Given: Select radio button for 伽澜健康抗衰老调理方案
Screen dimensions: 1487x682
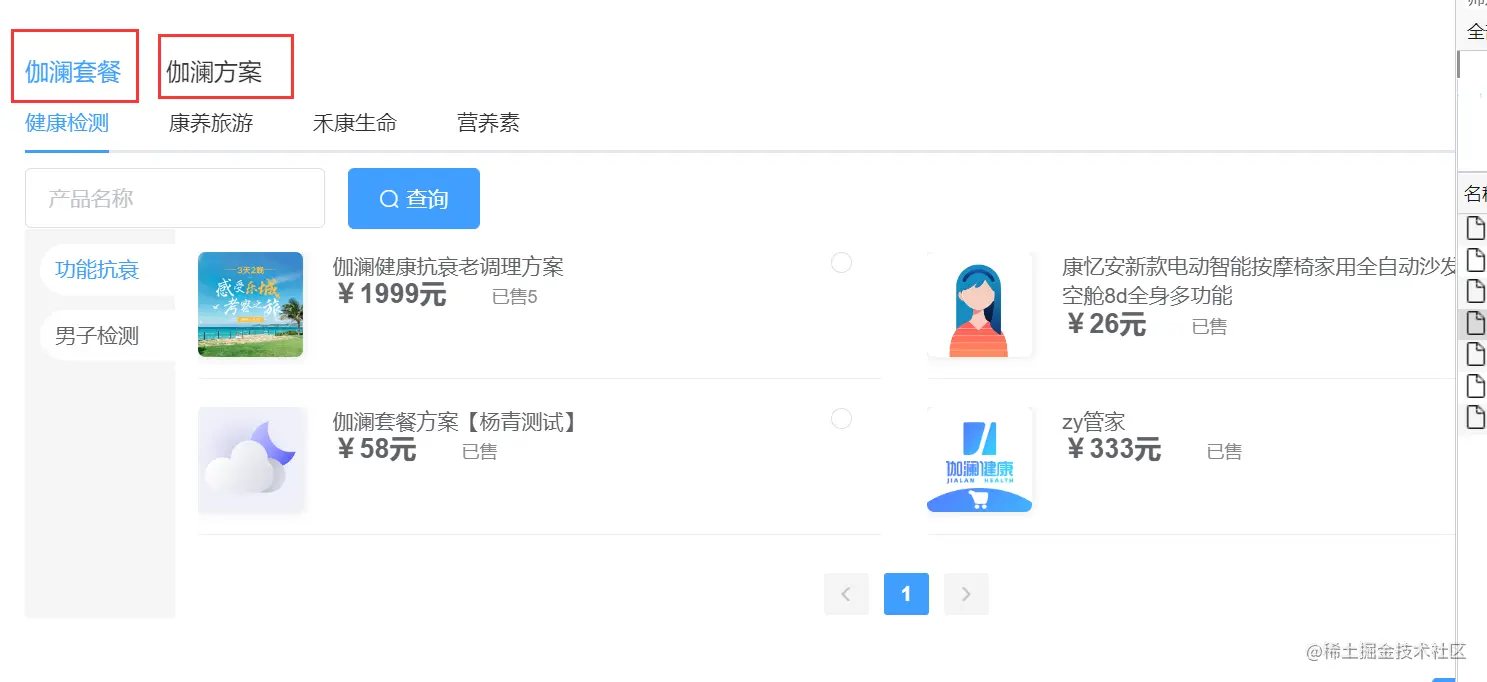Looking at the screenshot, I should pos(841,262).
